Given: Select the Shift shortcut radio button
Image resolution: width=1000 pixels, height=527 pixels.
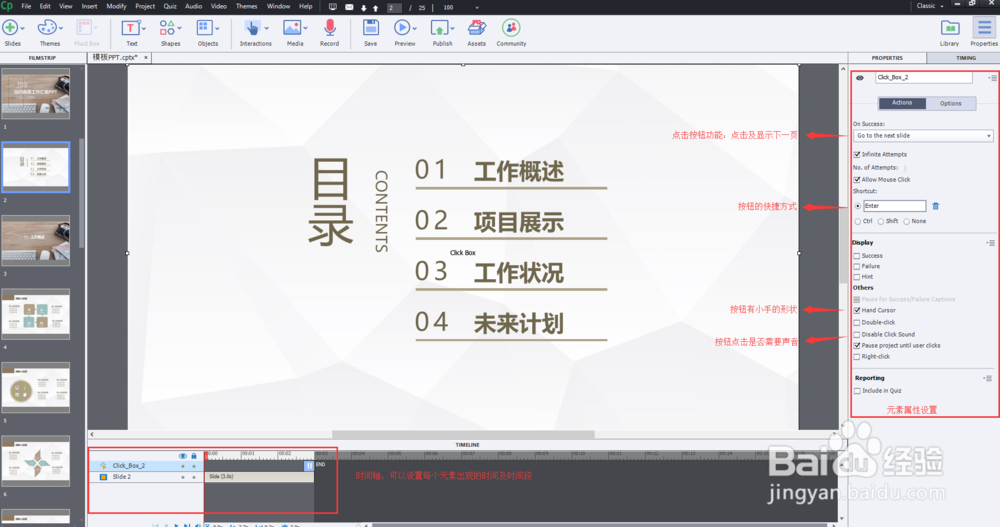Looking at the screenshot, I should tap(881, 221).
